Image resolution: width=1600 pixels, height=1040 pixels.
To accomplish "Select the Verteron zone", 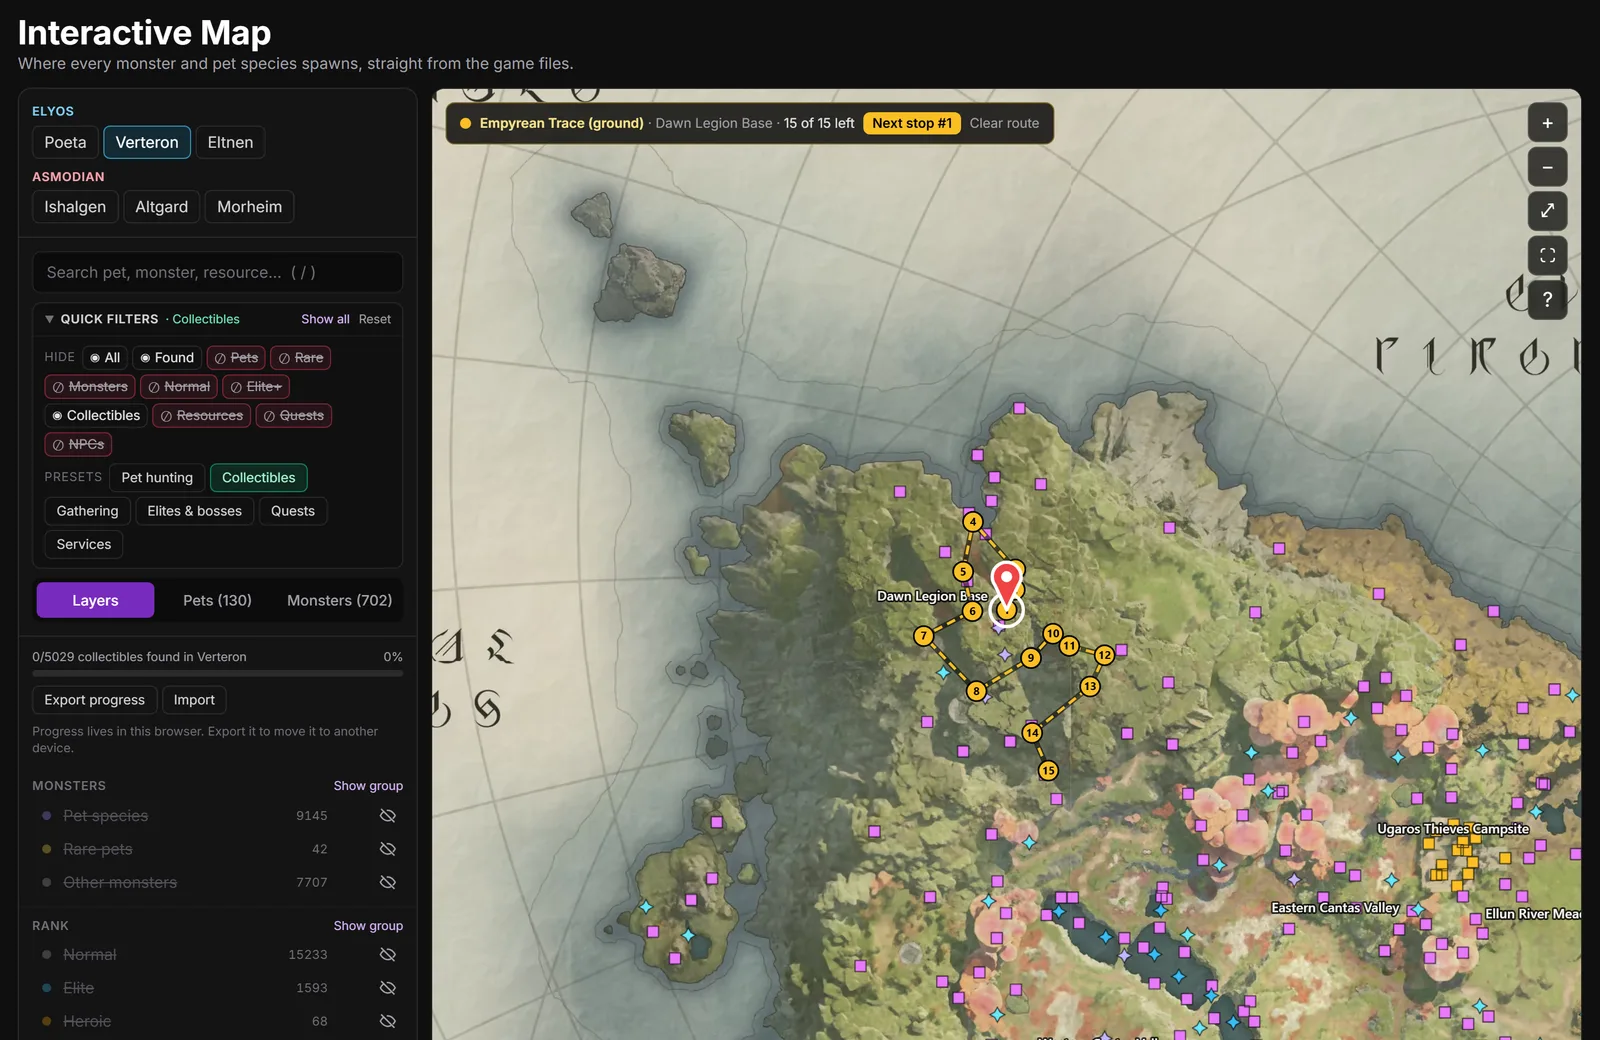I will [x=147, y=142].
